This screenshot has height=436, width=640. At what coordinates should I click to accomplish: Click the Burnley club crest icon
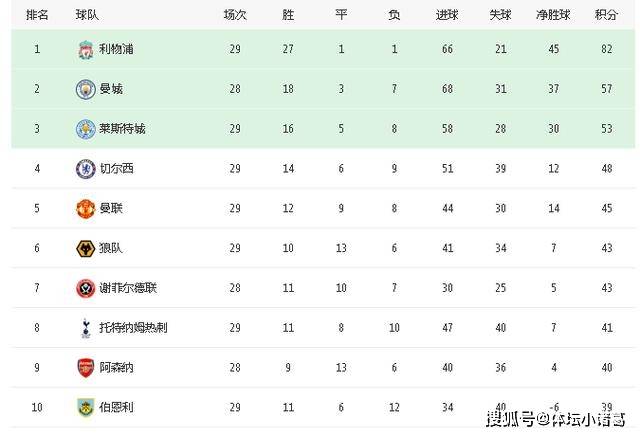click(x=85, y=408)
